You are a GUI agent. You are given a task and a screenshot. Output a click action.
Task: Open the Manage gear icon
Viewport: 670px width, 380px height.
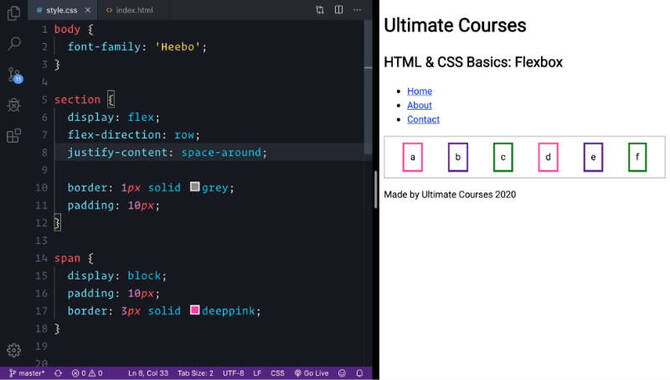(14, 350)
